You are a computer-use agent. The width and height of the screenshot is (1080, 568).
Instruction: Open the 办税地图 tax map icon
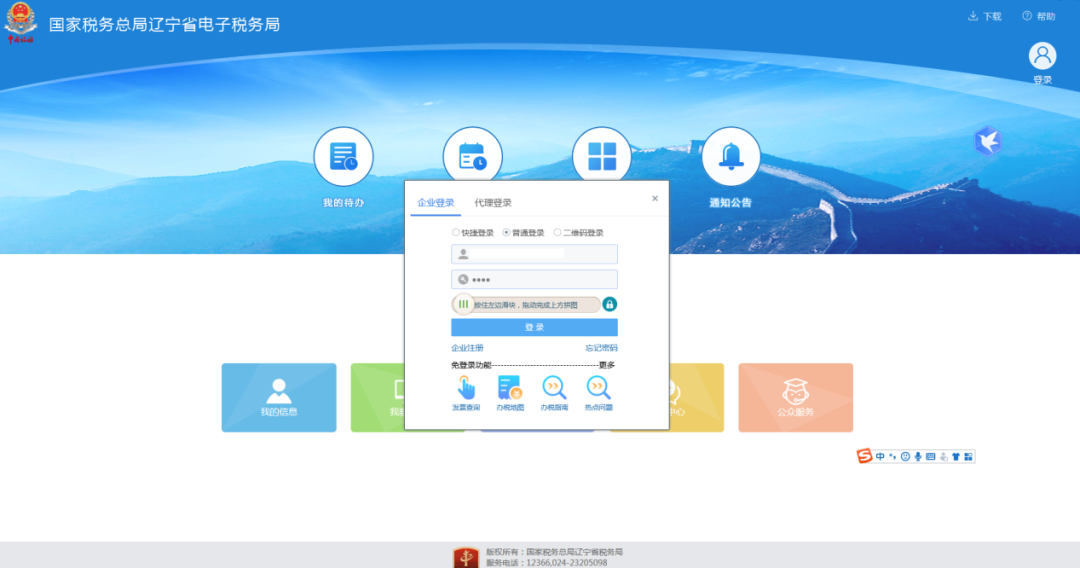coord(510,388)
